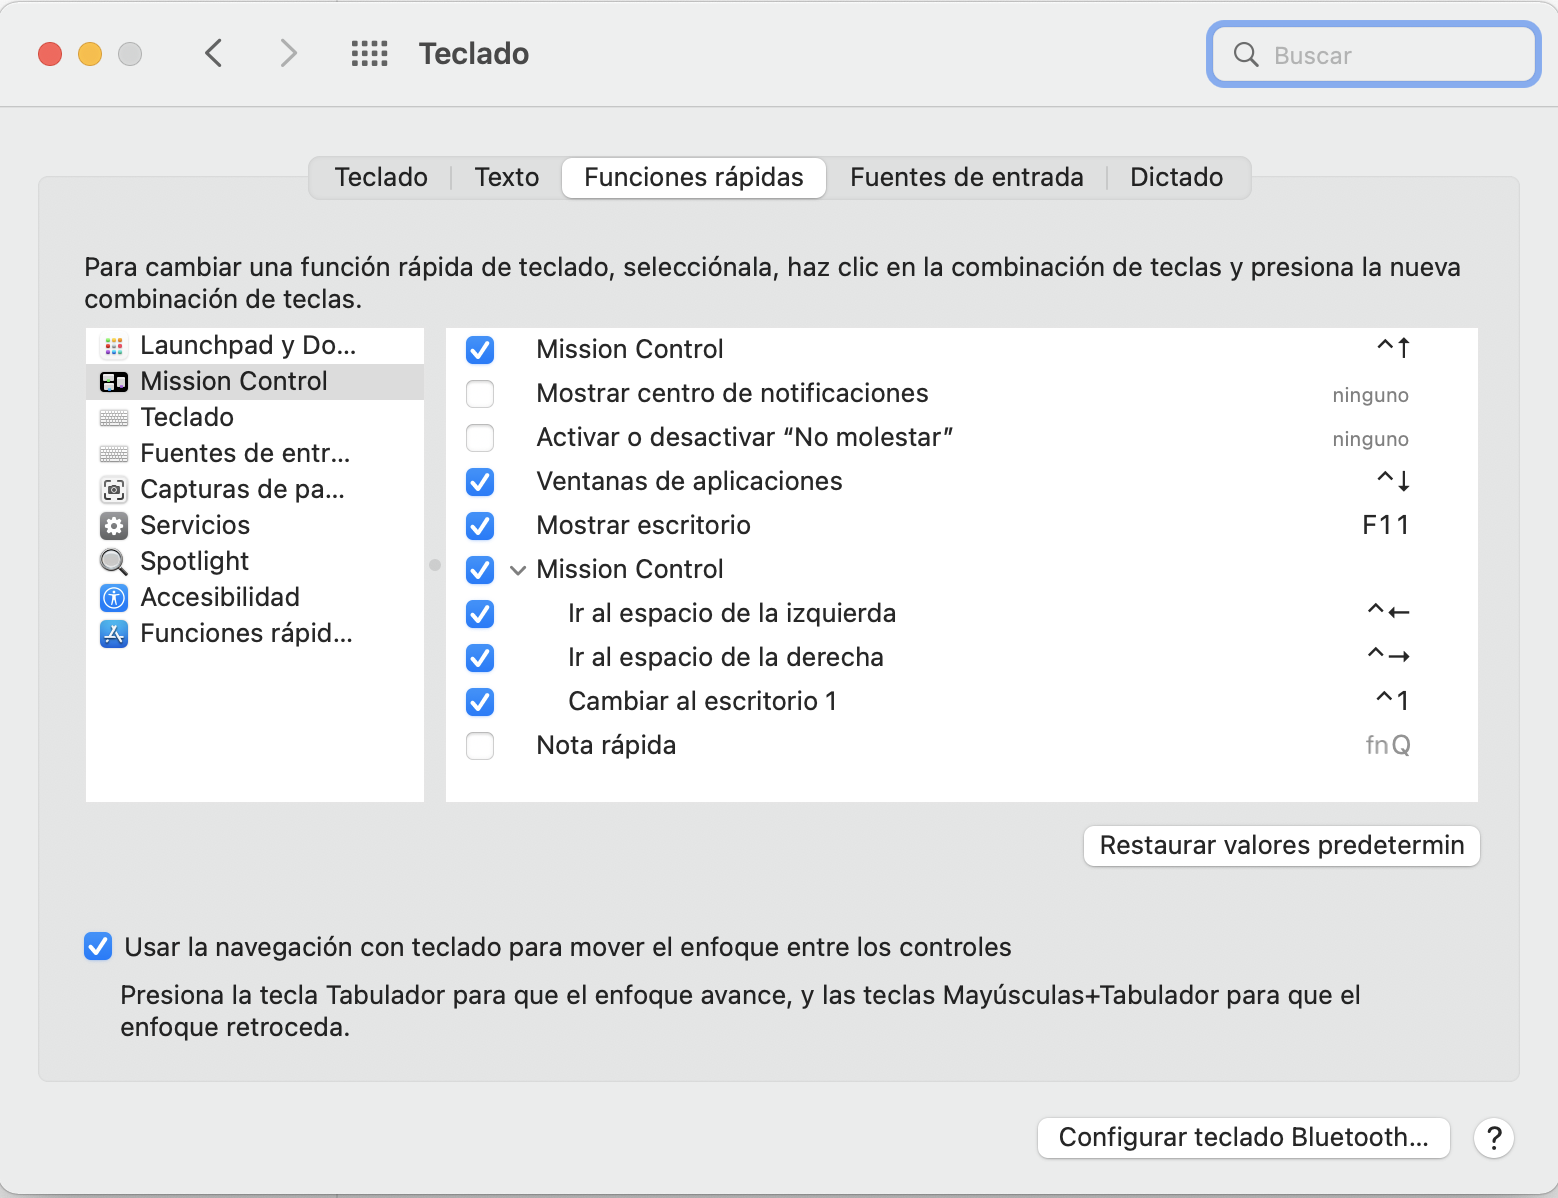The image size is (1558, 1198).
Task: Switch to the Fuentes de entrada tab
Action: tap(966, 178)
